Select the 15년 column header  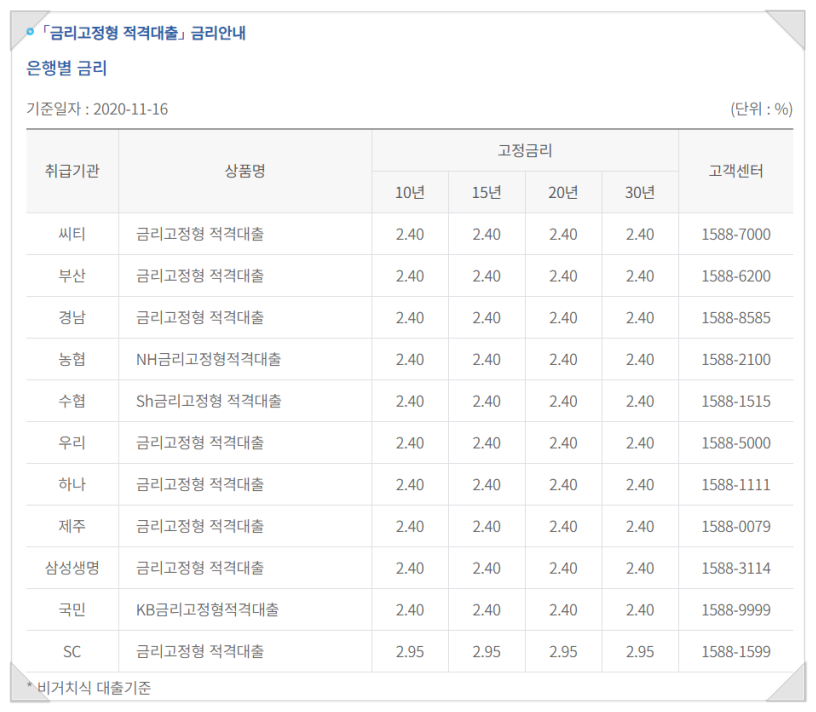487,193
